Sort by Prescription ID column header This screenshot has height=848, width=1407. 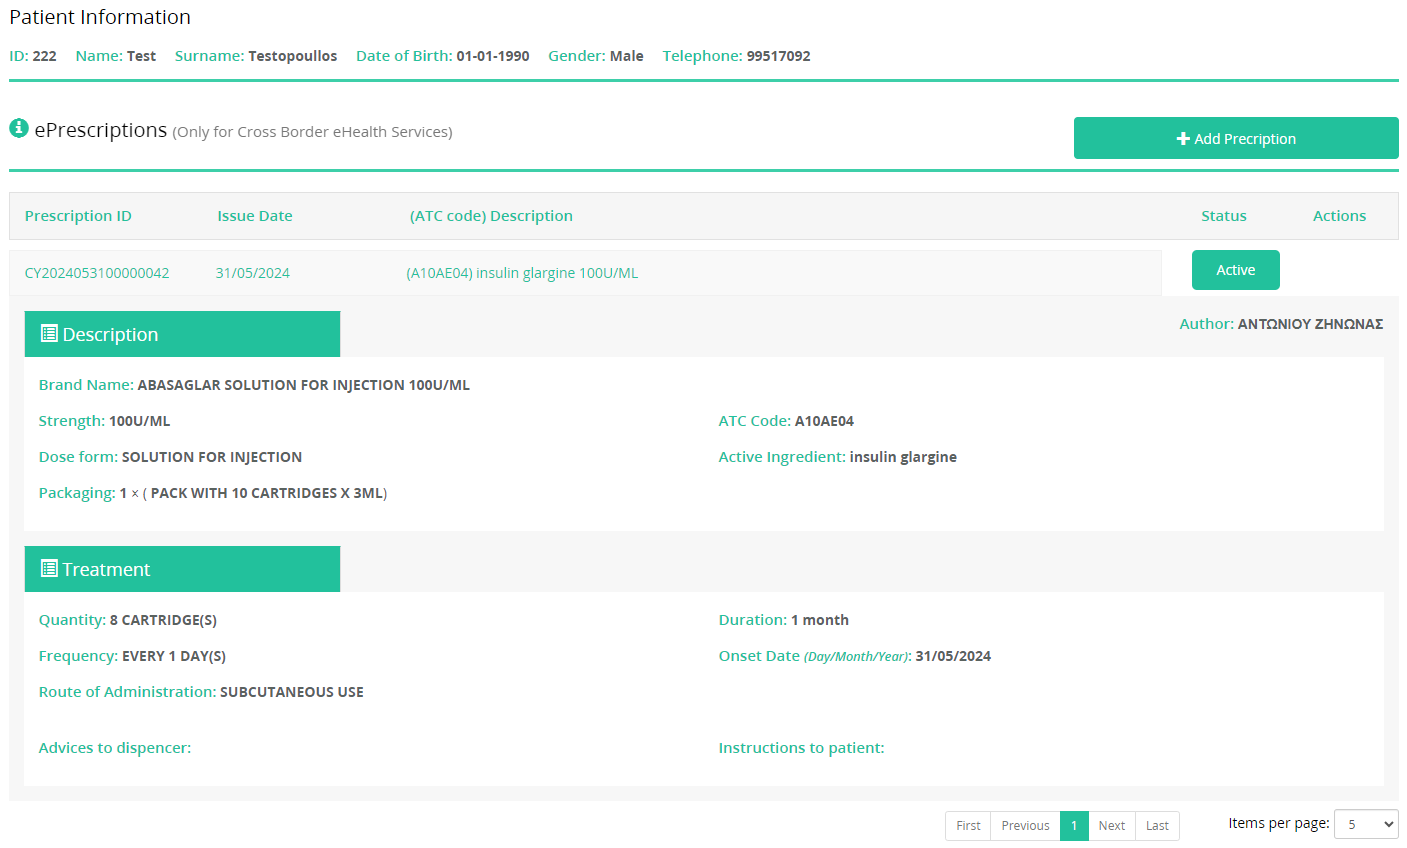pos(78,216)
